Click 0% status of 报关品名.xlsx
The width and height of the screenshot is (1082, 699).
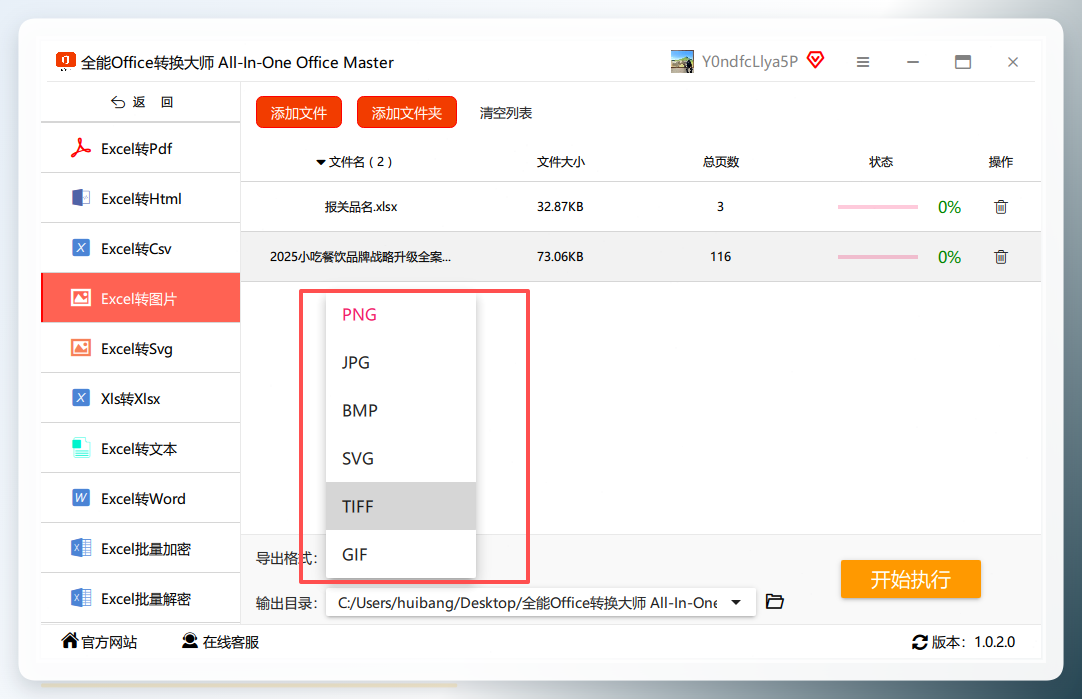click(x=950, y=207)
